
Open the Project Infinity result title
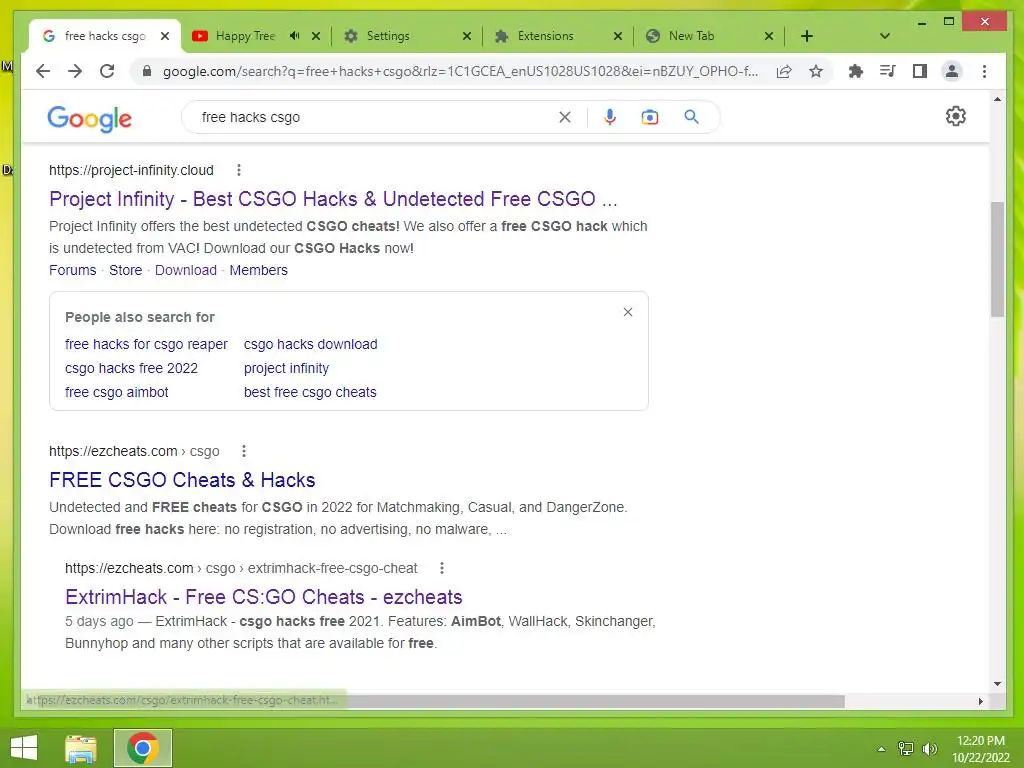(x=333, y=199)
